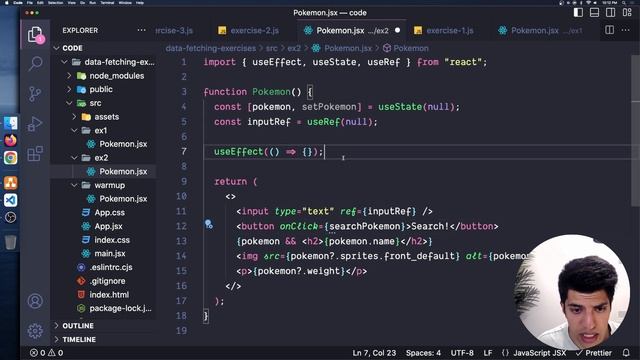Screen dimensions: 640x360
Task: Open the notifications bell in status bar
Action: 626,353
